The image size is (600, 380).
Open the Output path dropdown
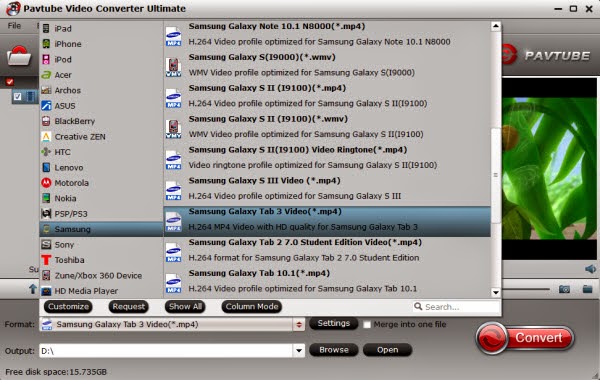(299, 350)
